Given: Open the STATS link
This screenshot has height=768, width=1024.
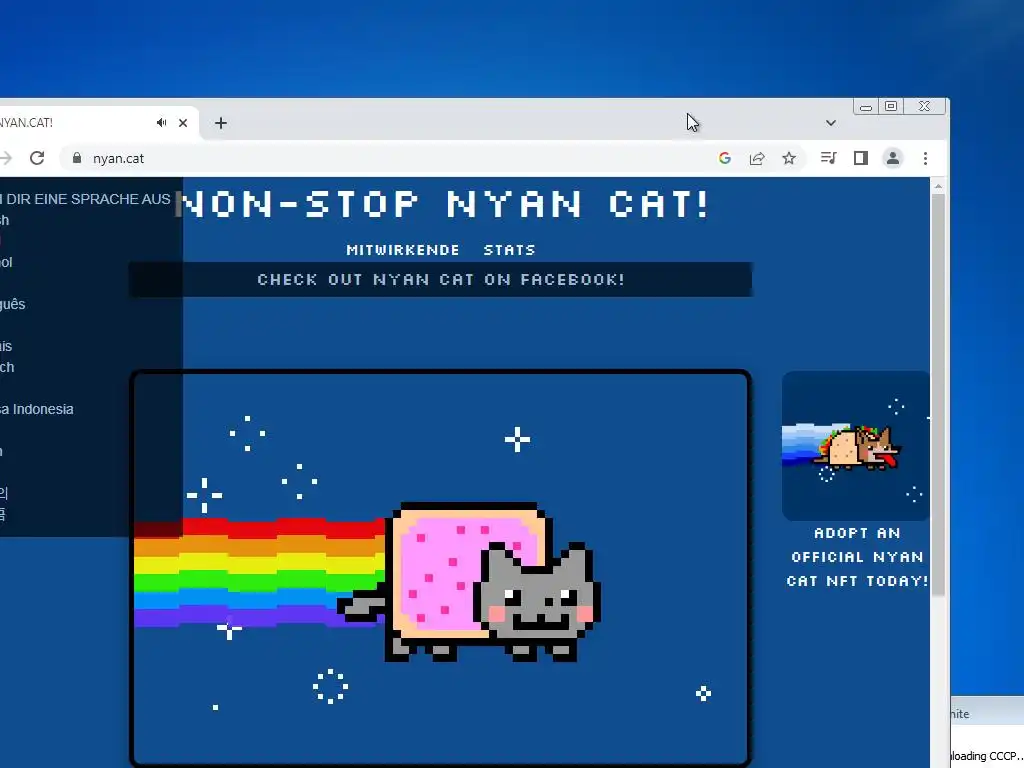Looking at the screenshot, I should point(509,250).
